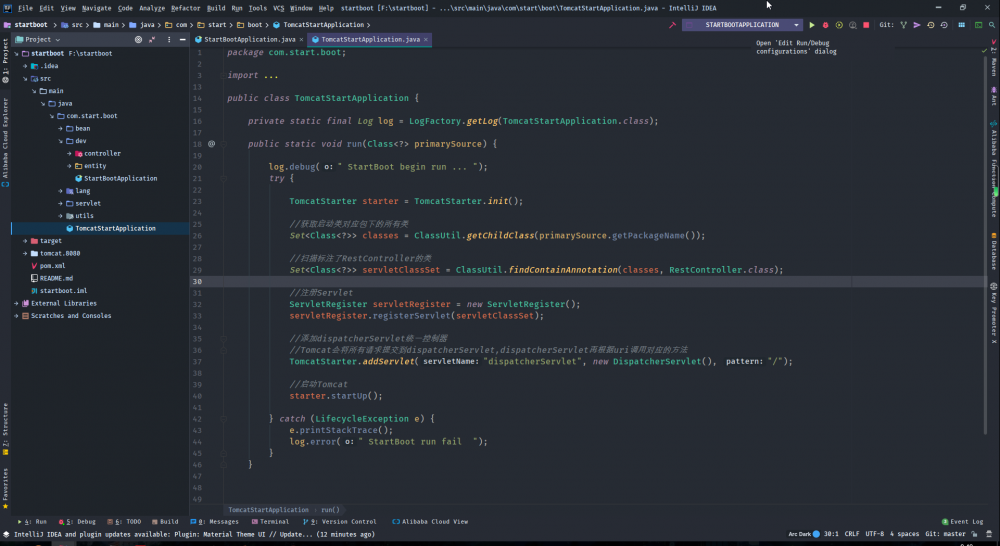Open the Refactor menu
Screen dimensions: 1000x546
pos(185,8)
